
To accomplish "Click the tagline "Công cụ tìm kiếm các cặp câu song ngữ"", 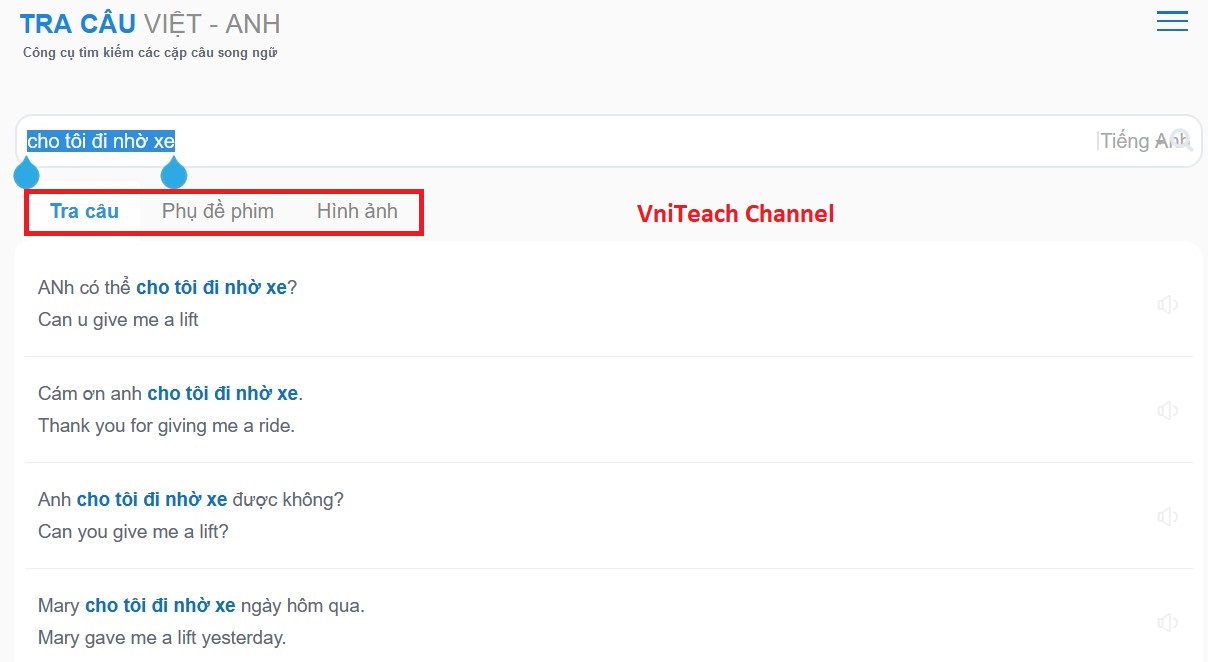I will 150,53.
